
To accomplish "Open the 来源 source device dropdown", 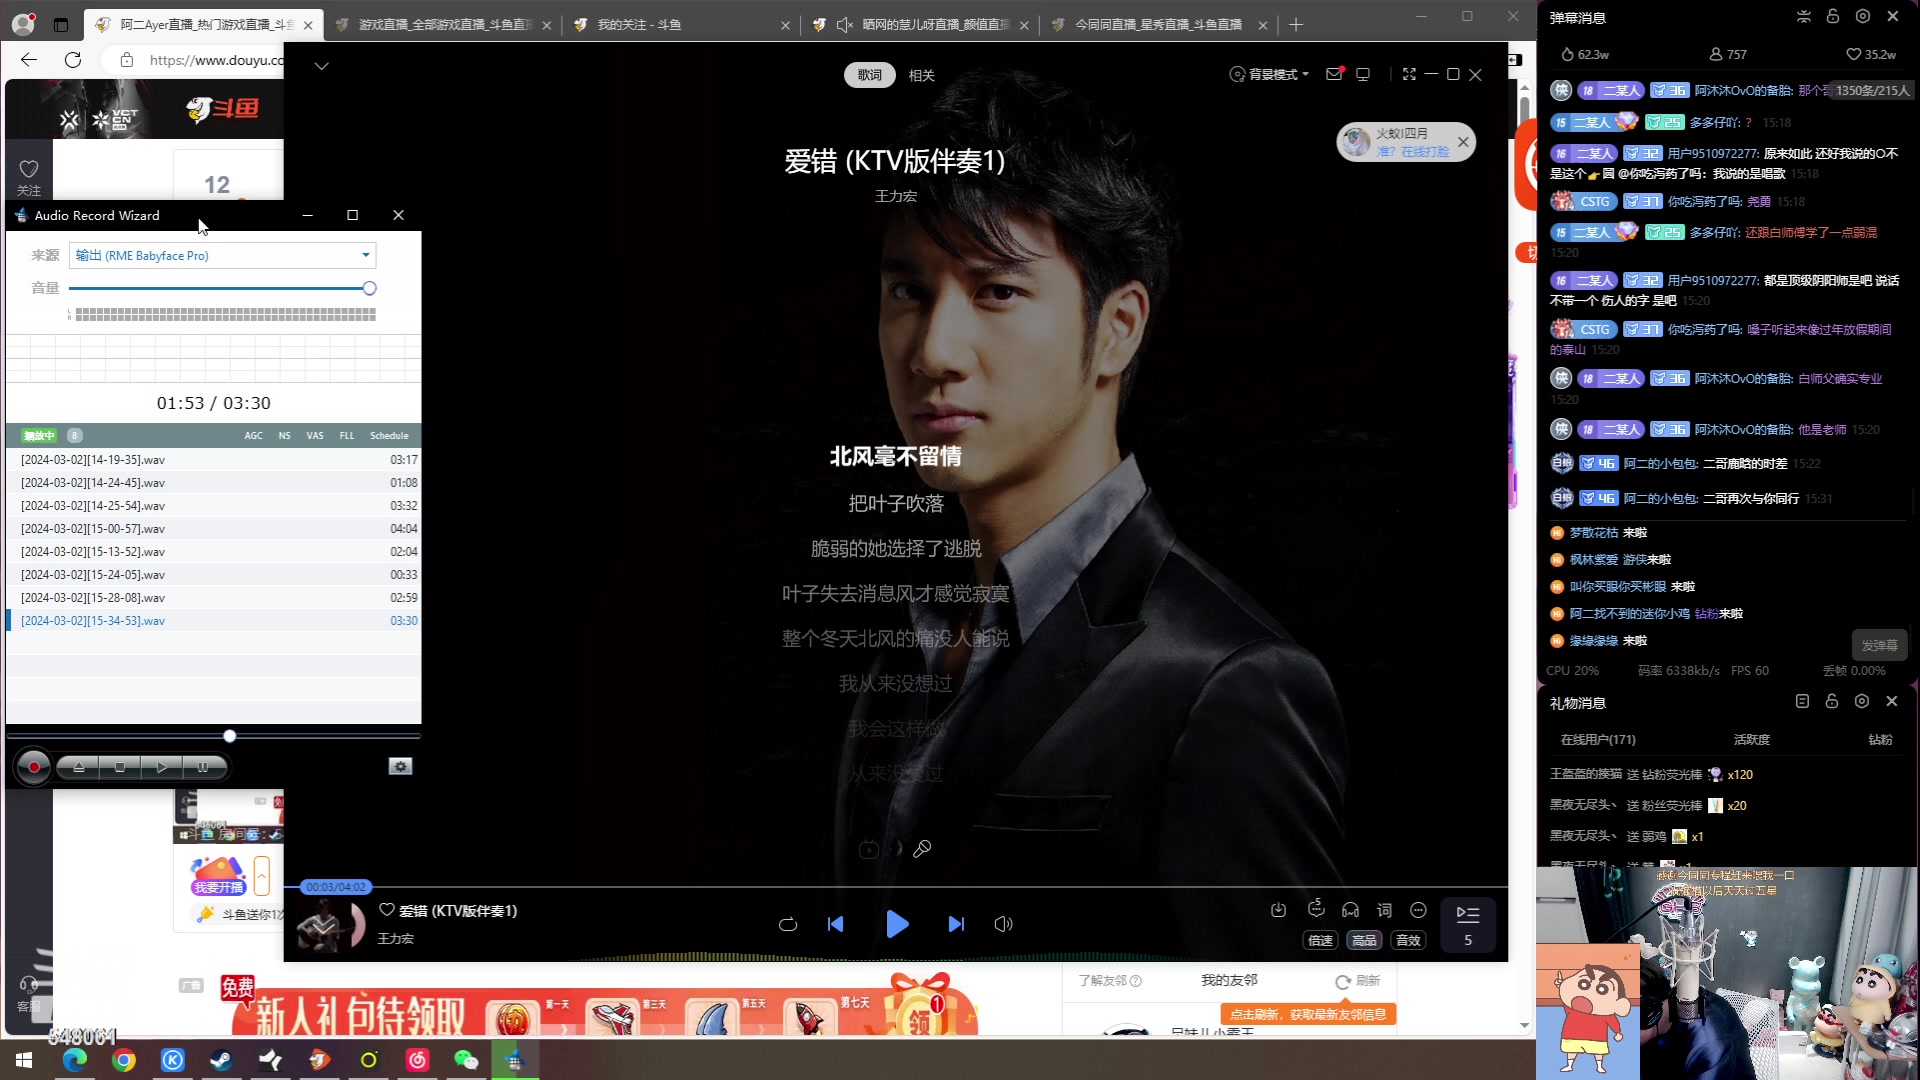I will (366, 256).
